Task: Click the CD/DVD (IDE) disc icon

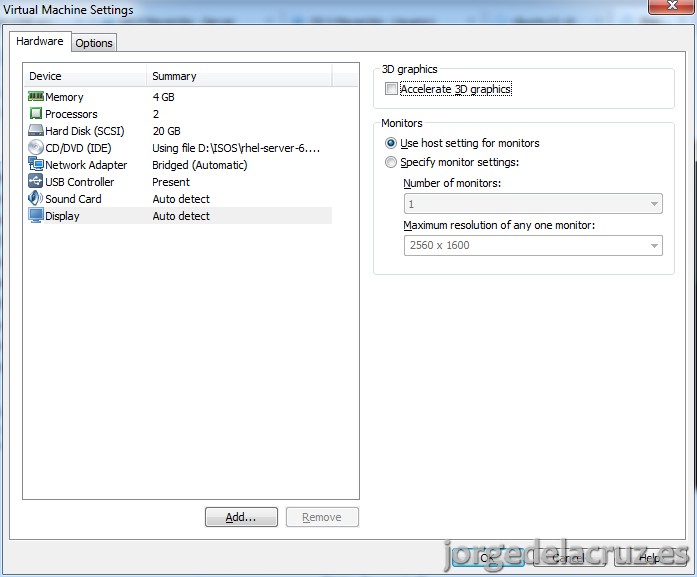Action: [x=36, y=148]
